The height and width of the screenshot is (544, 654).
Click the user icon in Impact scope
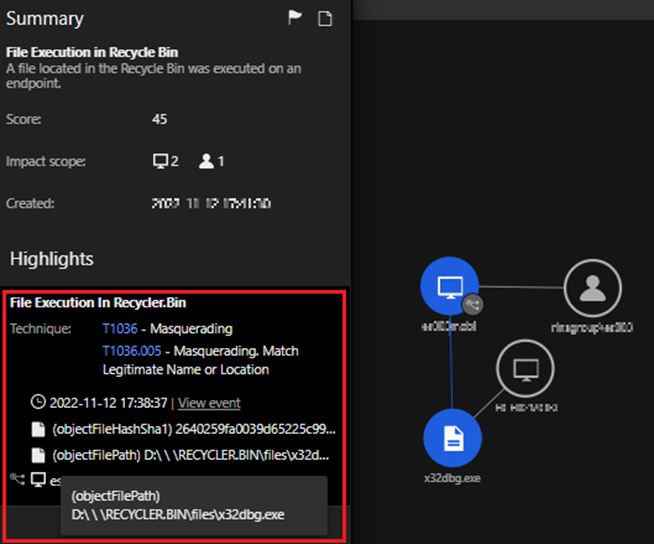point(206,161)
